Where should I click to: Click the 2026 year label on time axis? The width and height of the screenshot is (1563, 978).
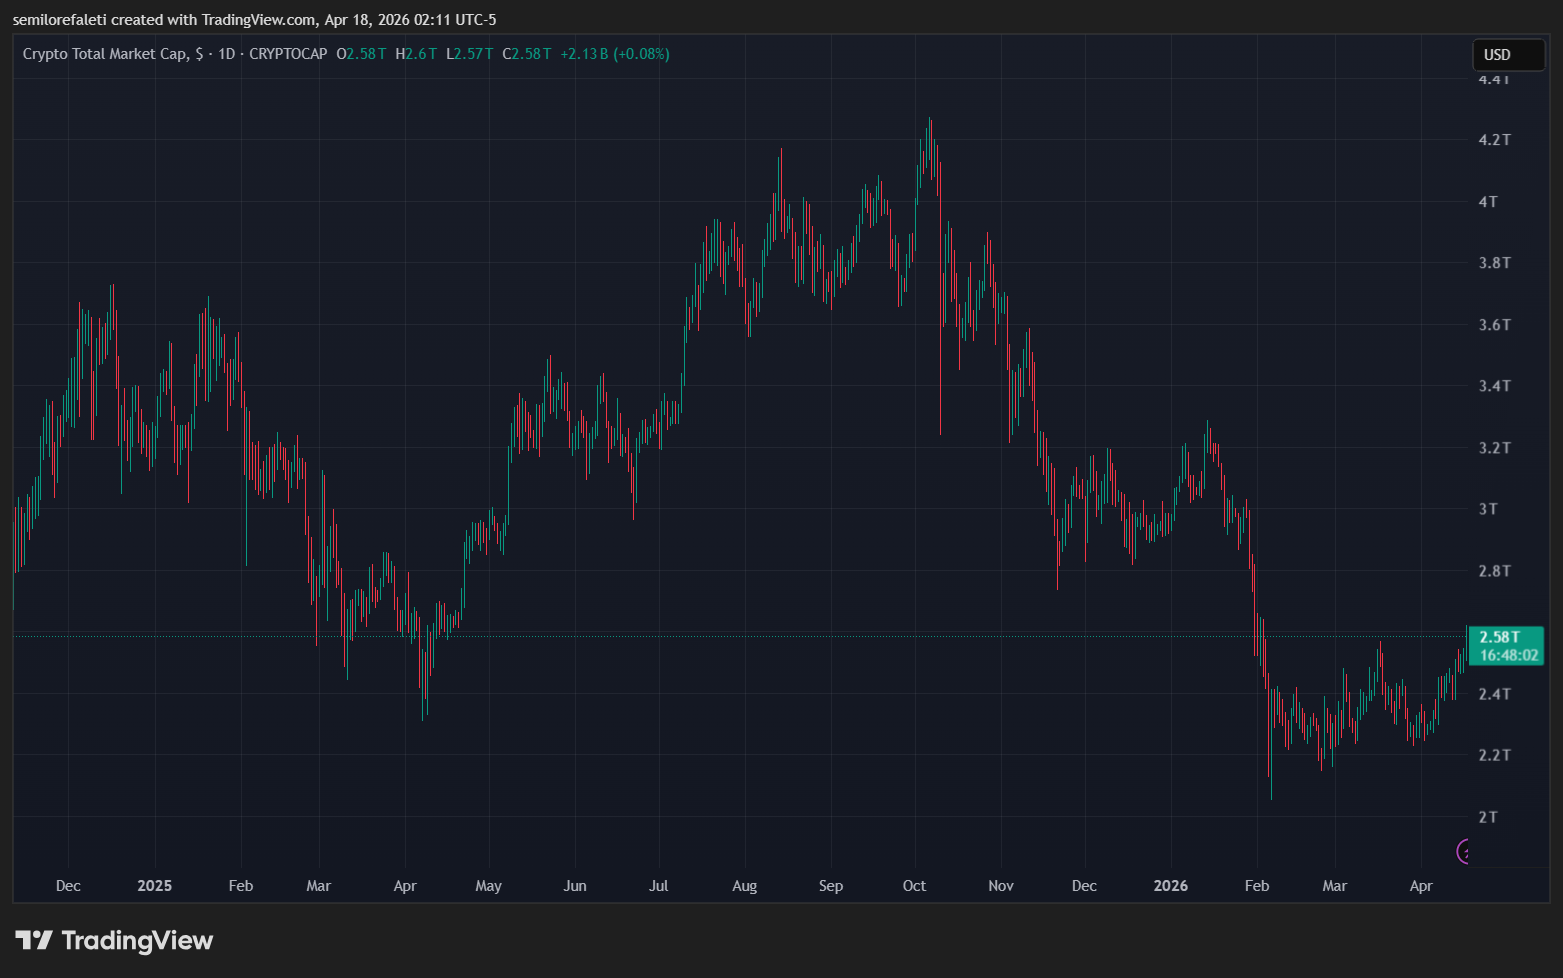pos(1171,886)
